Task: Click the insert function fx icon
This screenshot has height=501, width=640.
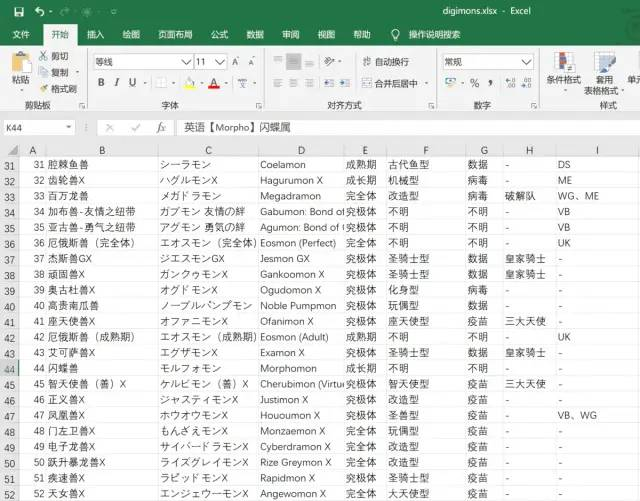Action: tap(161, 128)
